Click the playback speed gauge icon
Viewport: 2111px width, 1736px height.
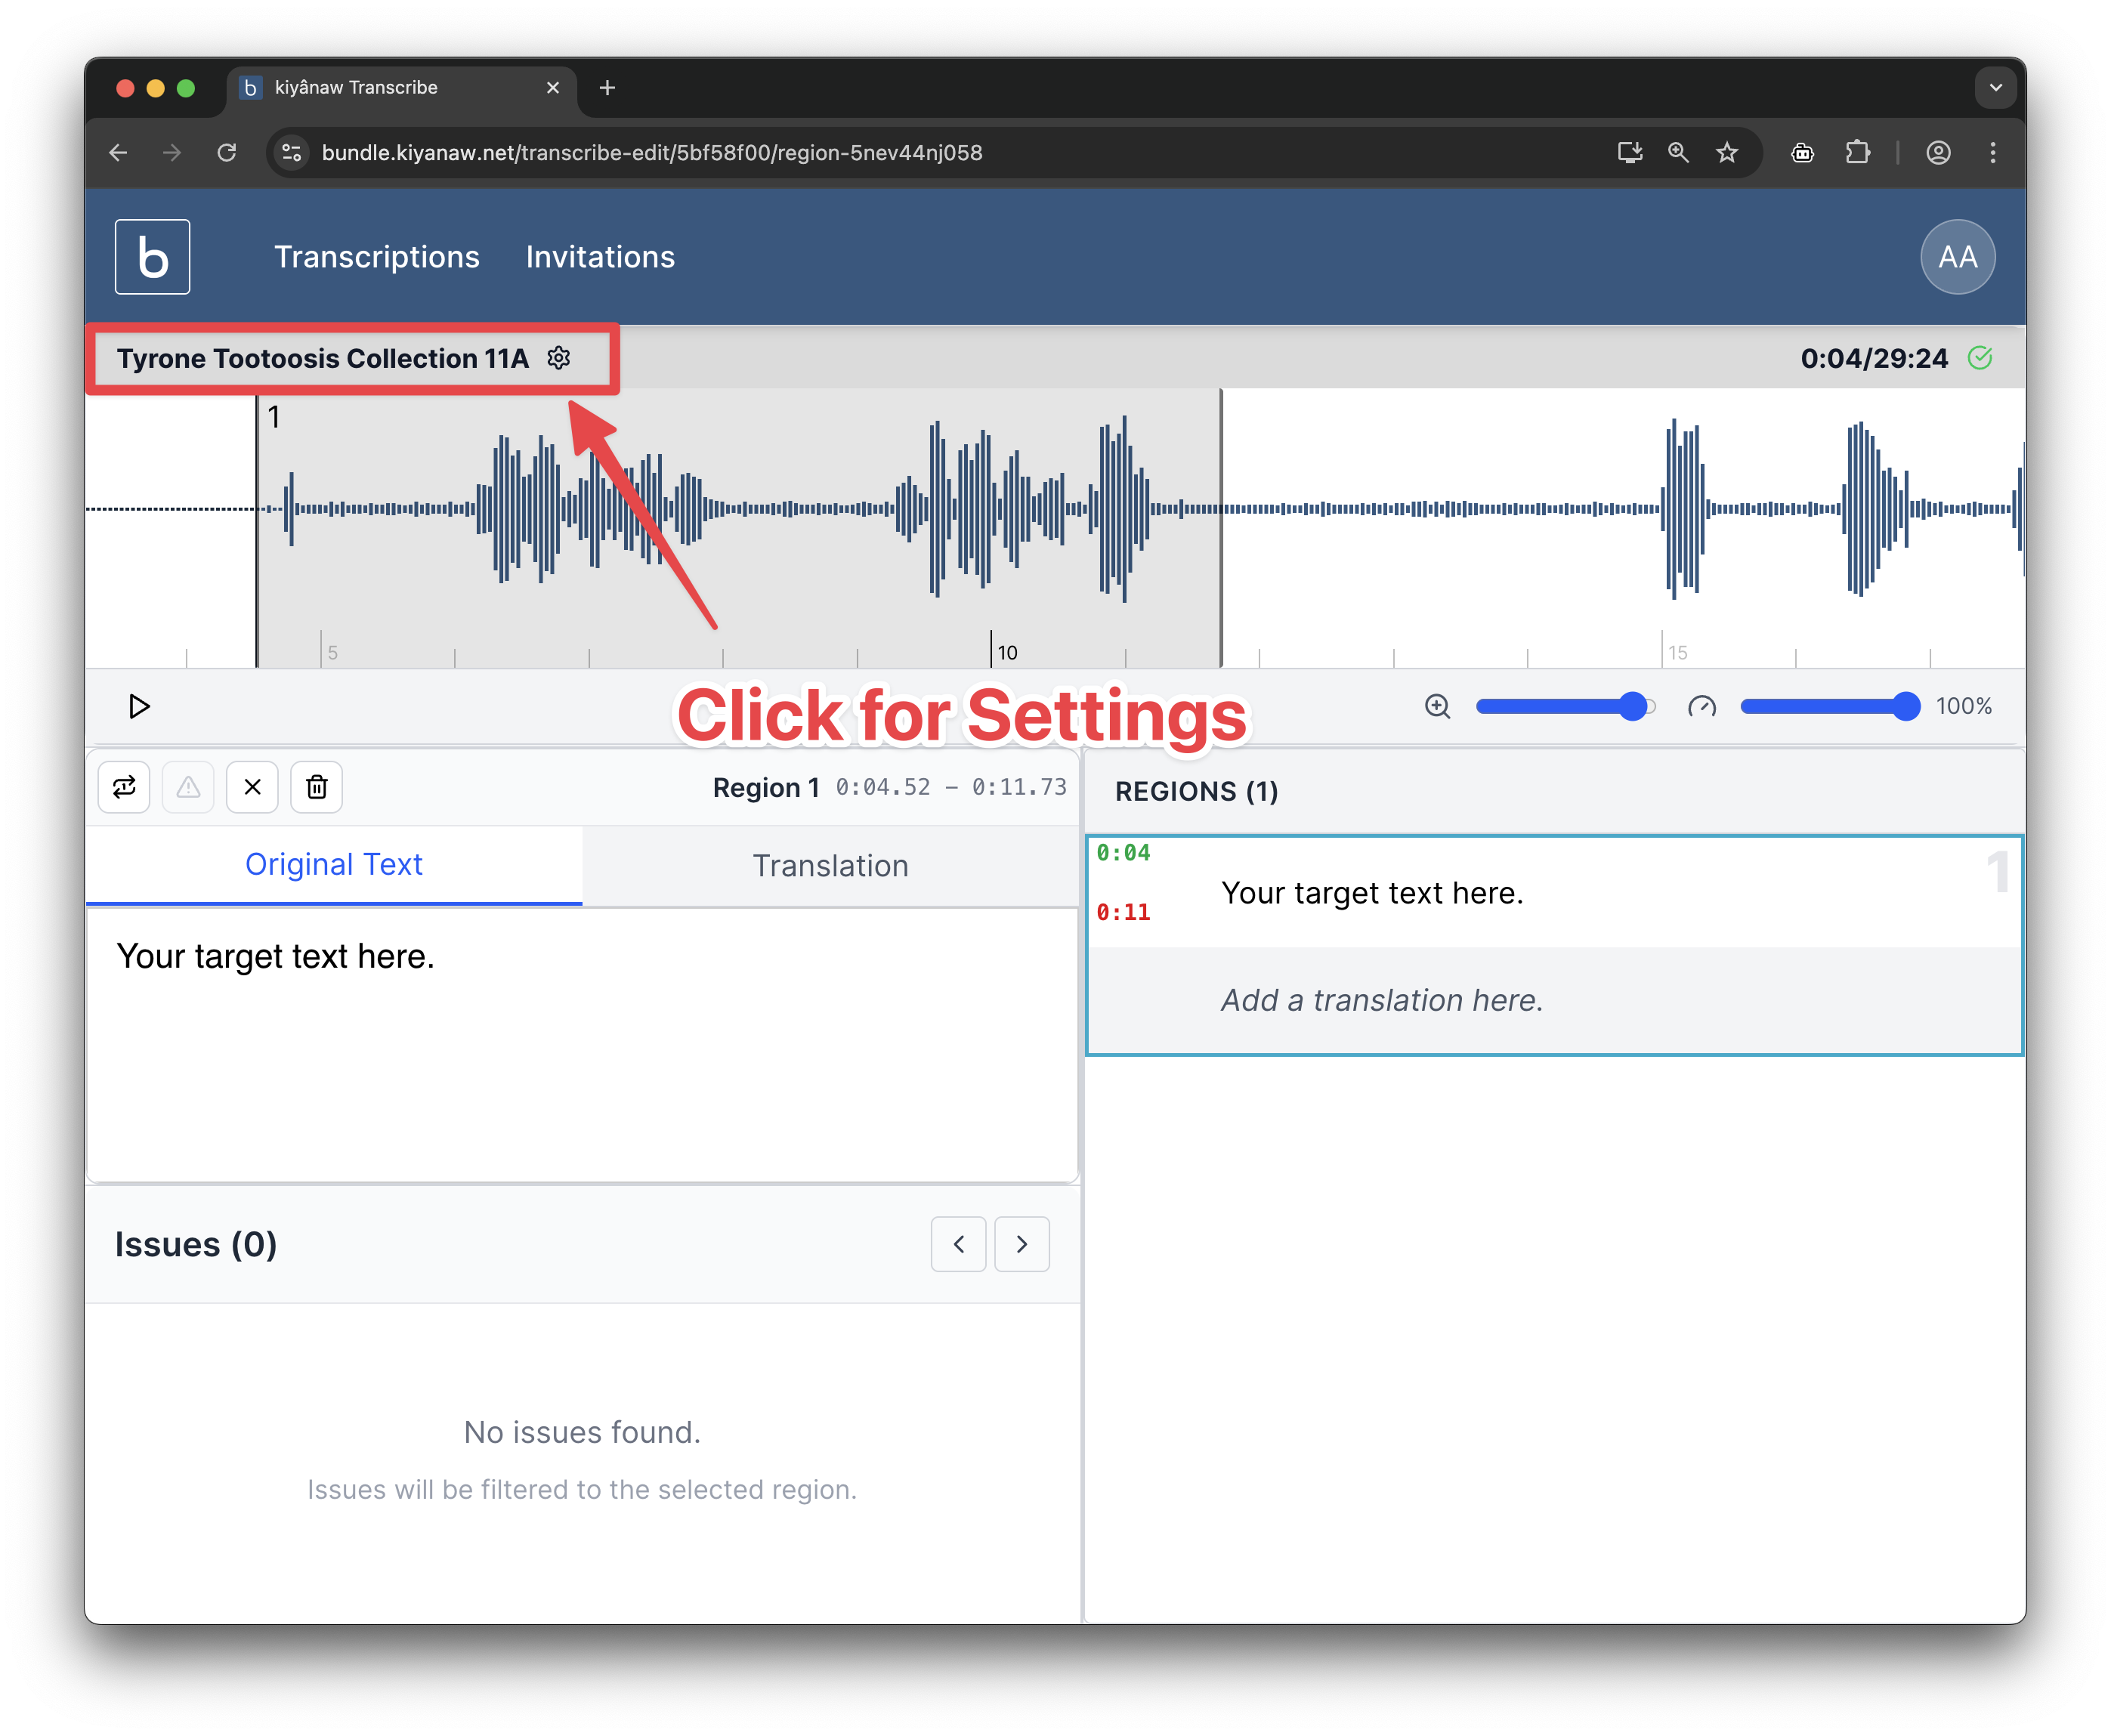coord(1703,706)
